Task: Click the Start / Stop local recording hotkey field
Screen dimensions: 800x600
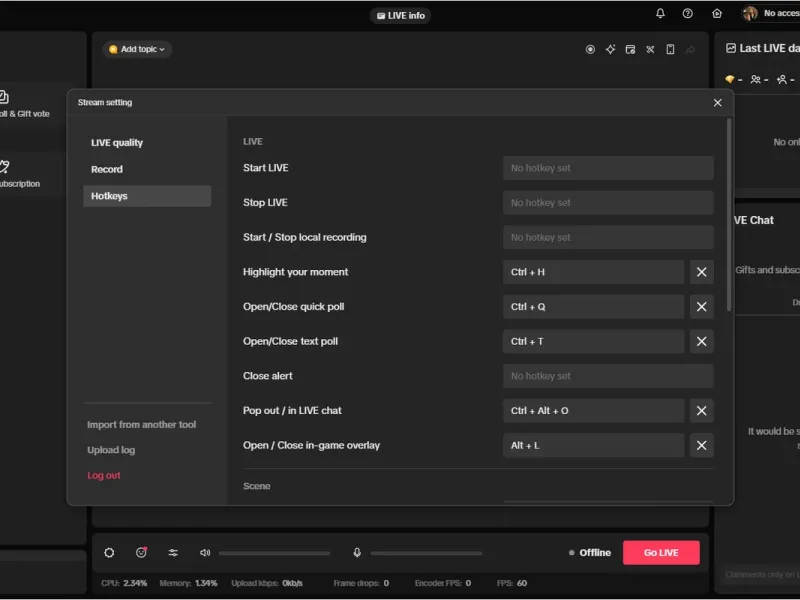Action: [x=608, y=237]
